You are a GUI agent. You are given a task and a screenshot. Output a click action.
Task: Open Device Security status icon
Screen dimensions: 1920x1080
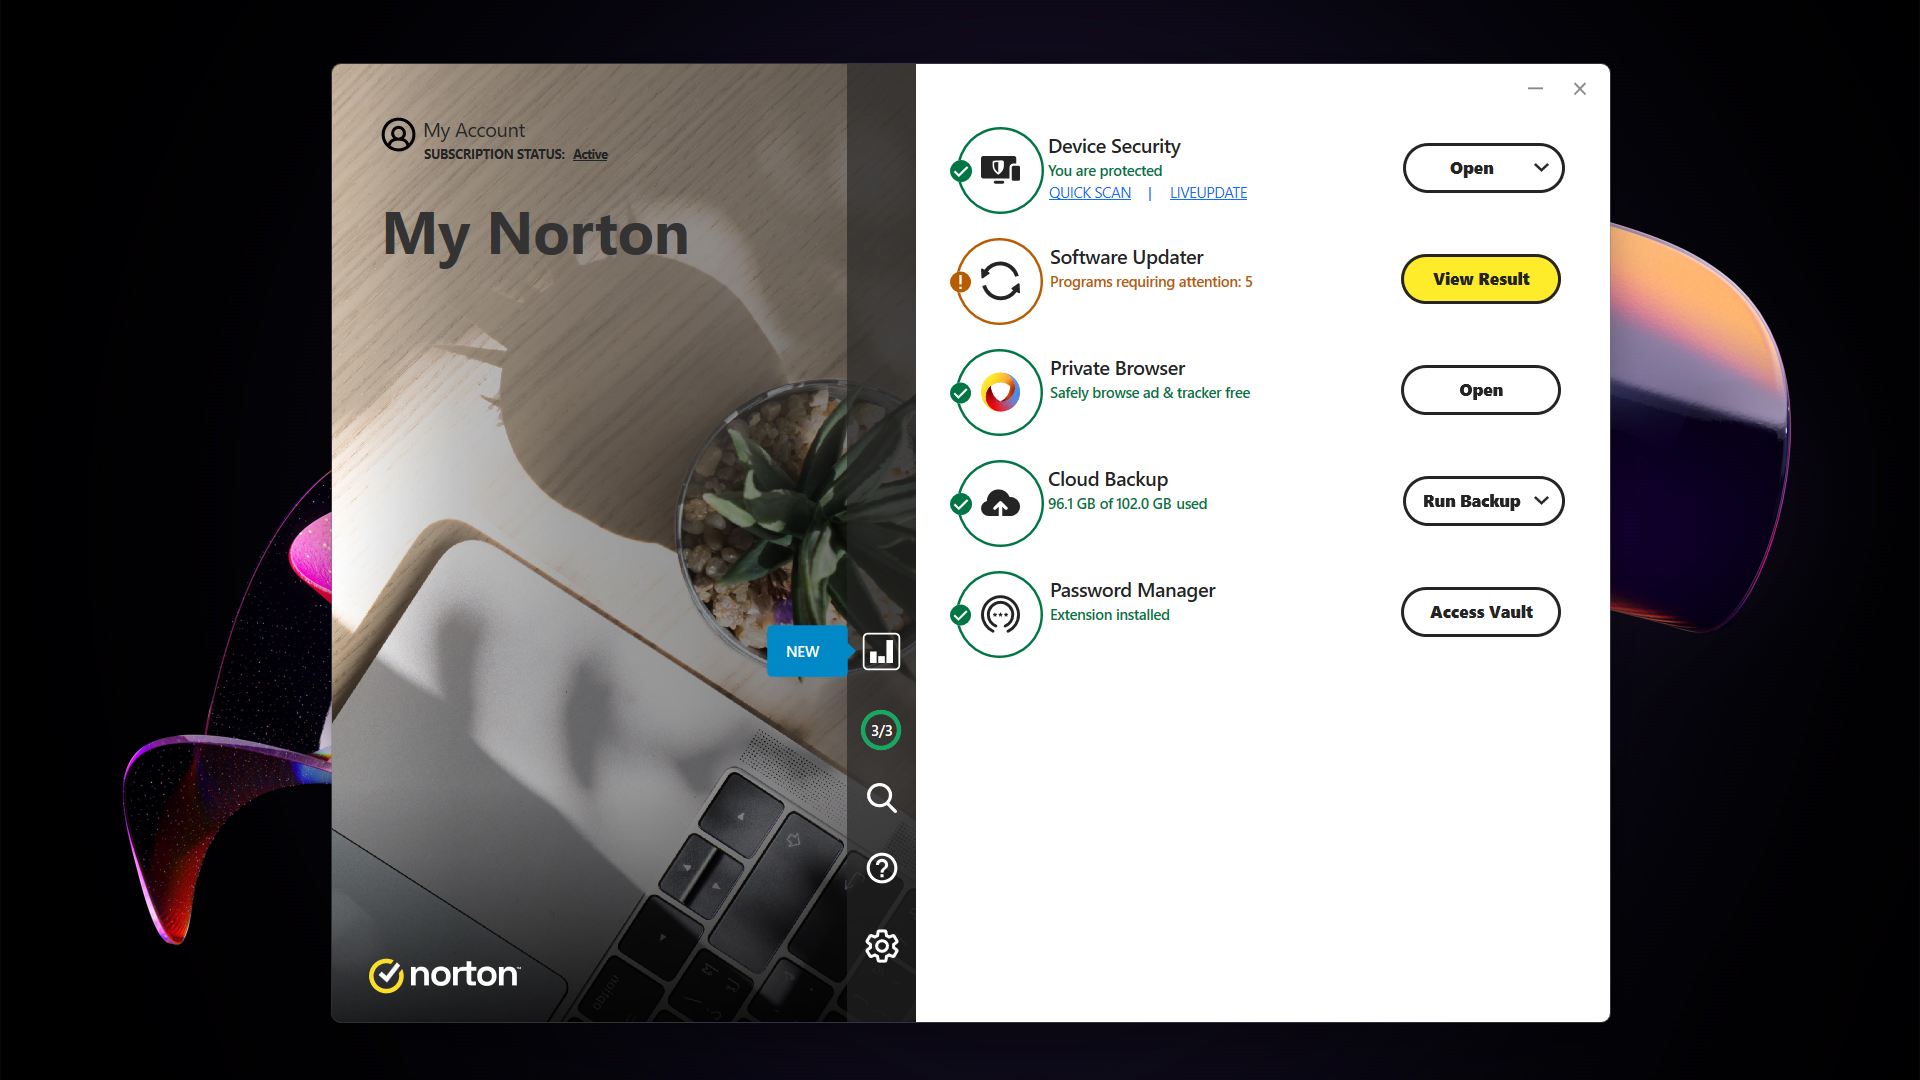point(998,169)
